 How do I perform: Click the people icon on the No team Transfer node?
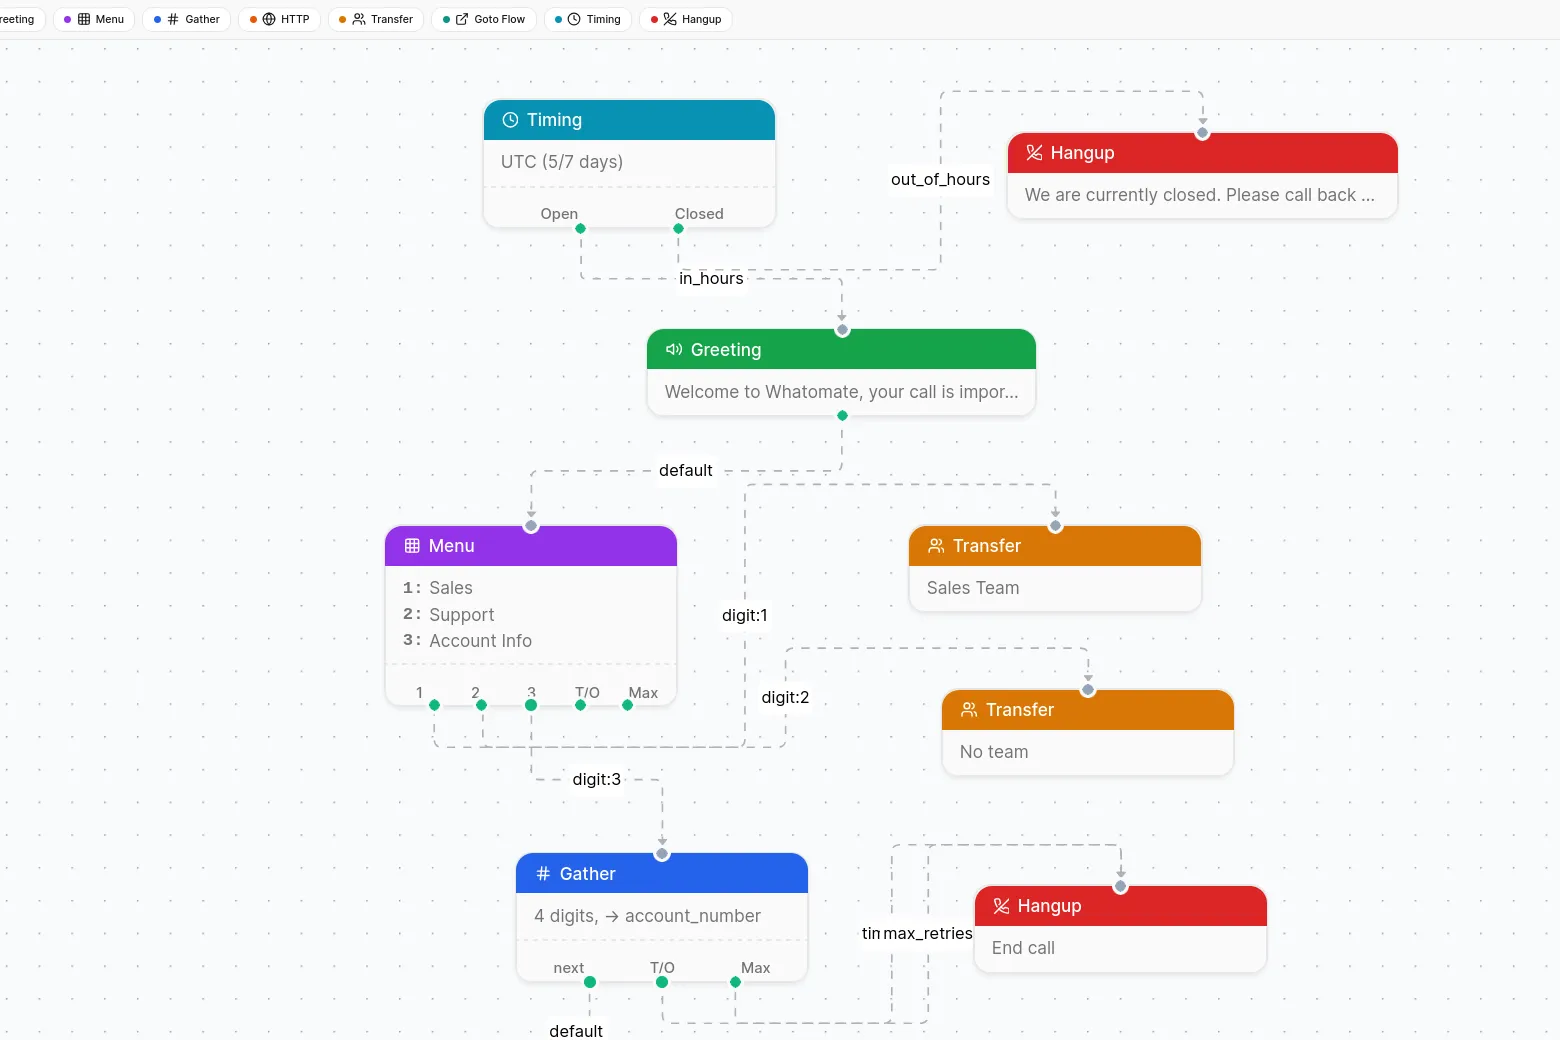point(969,710)
